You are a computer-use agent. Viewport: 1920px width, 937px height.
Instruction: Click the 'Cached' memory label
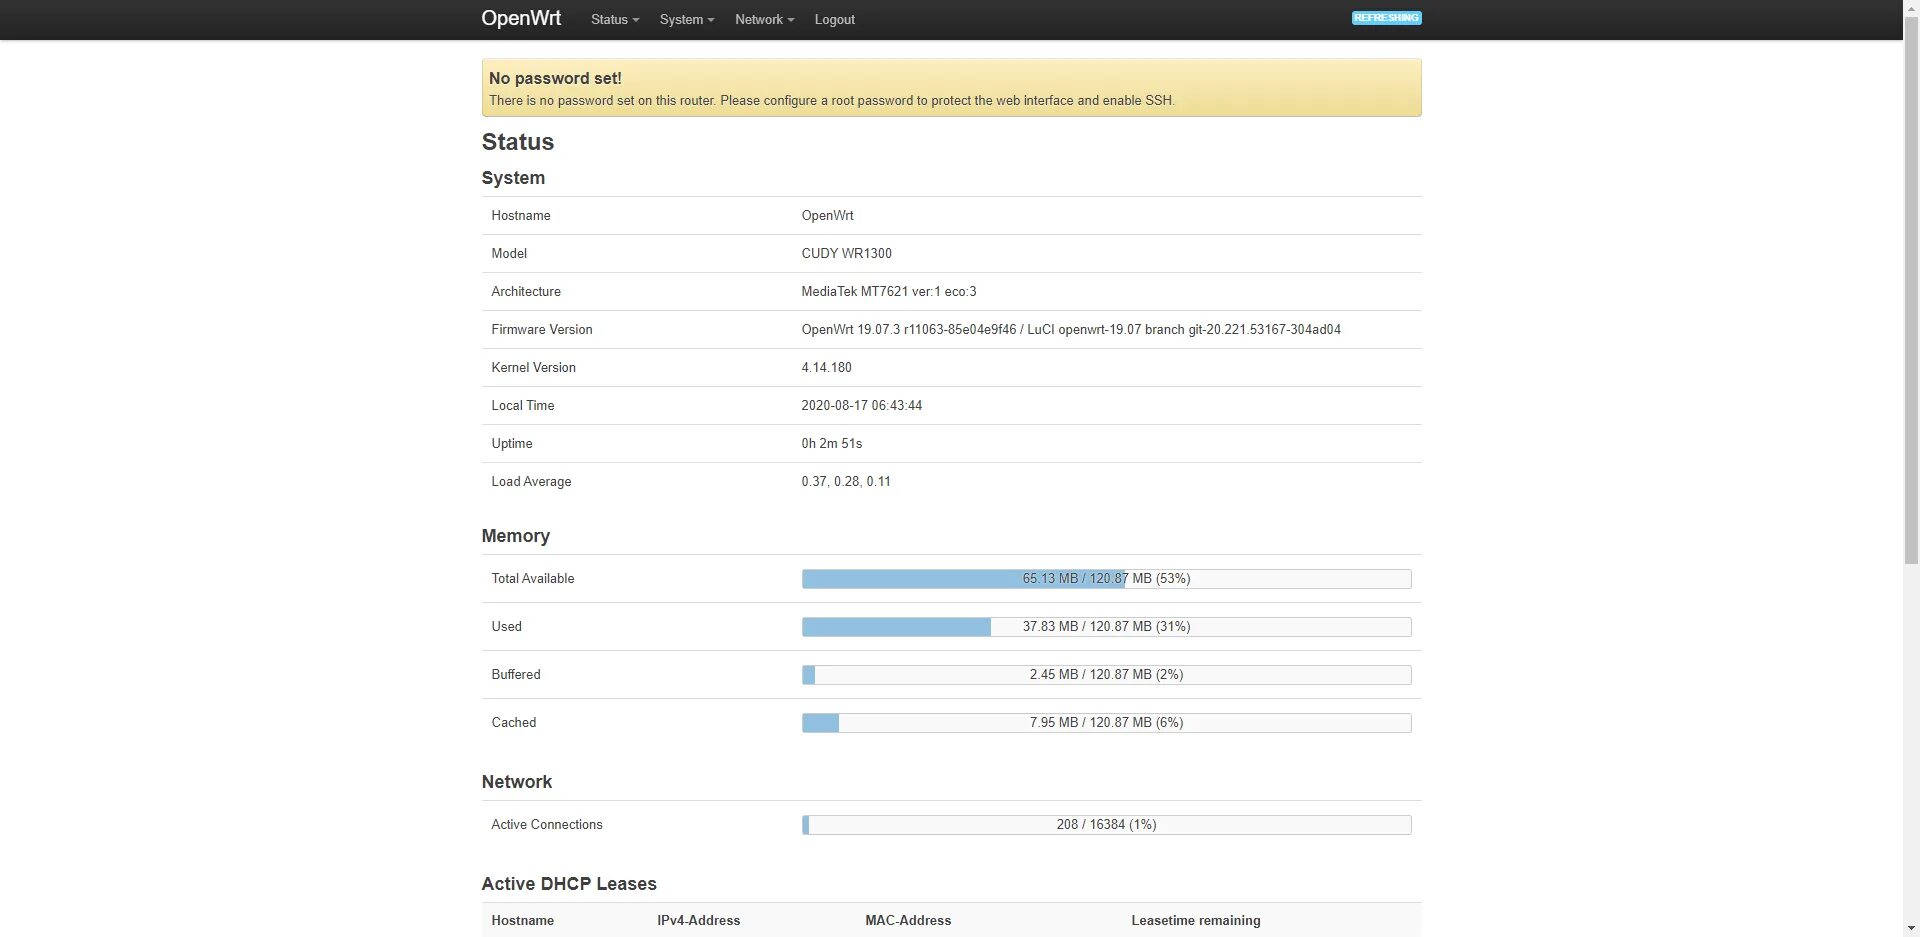[x=514, y=723]
